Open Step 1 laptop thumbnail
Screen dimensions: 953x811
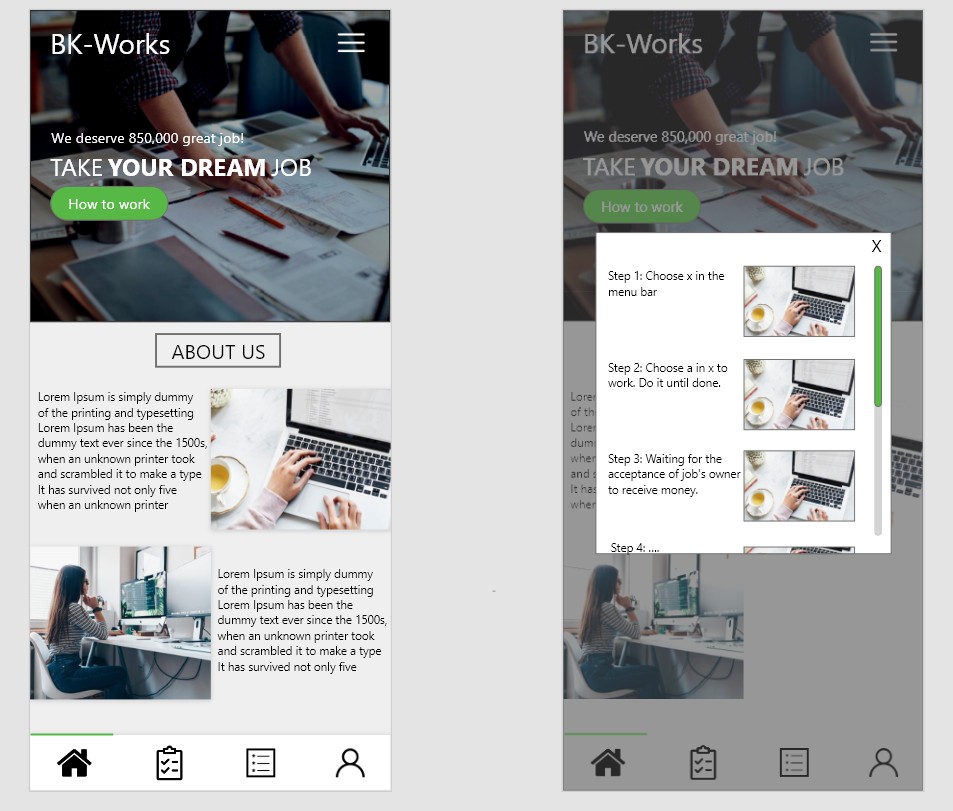coord(799,301)
